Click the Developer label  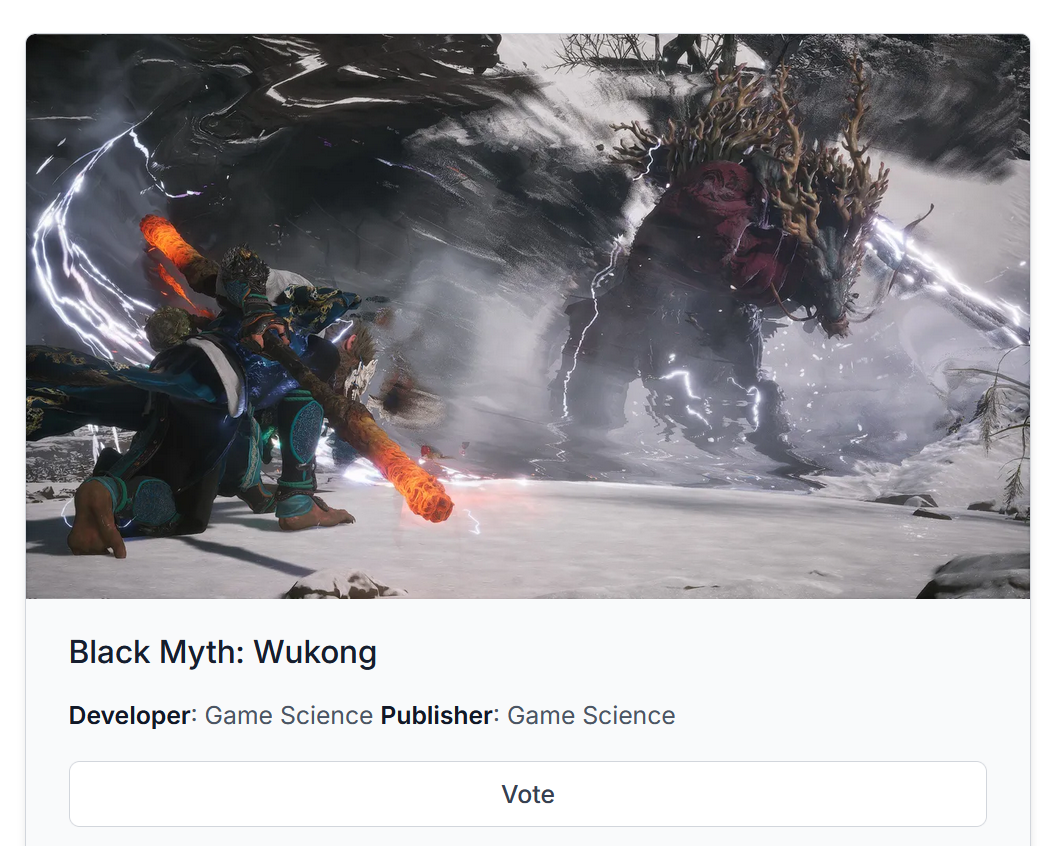(x=130, y=716)
